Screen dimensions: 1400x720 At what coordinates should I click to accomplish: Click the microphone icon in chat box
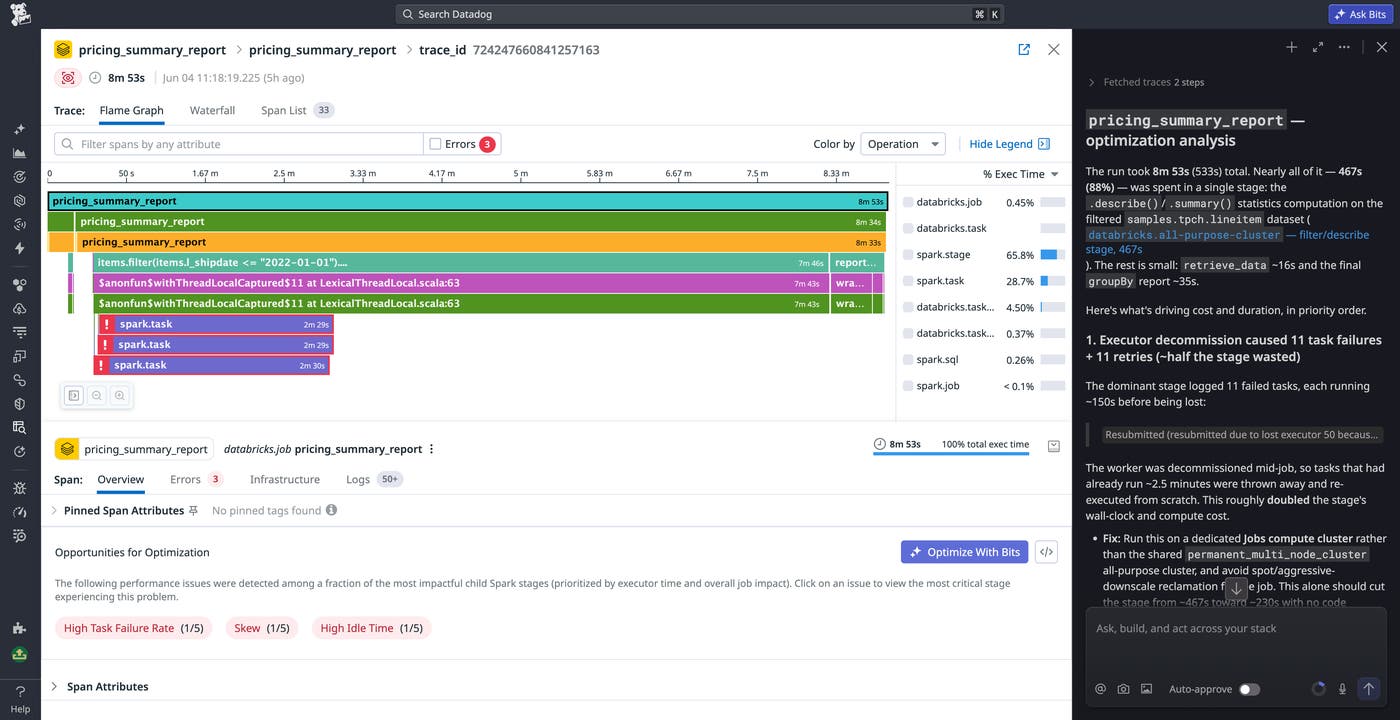click(1342, 689)
